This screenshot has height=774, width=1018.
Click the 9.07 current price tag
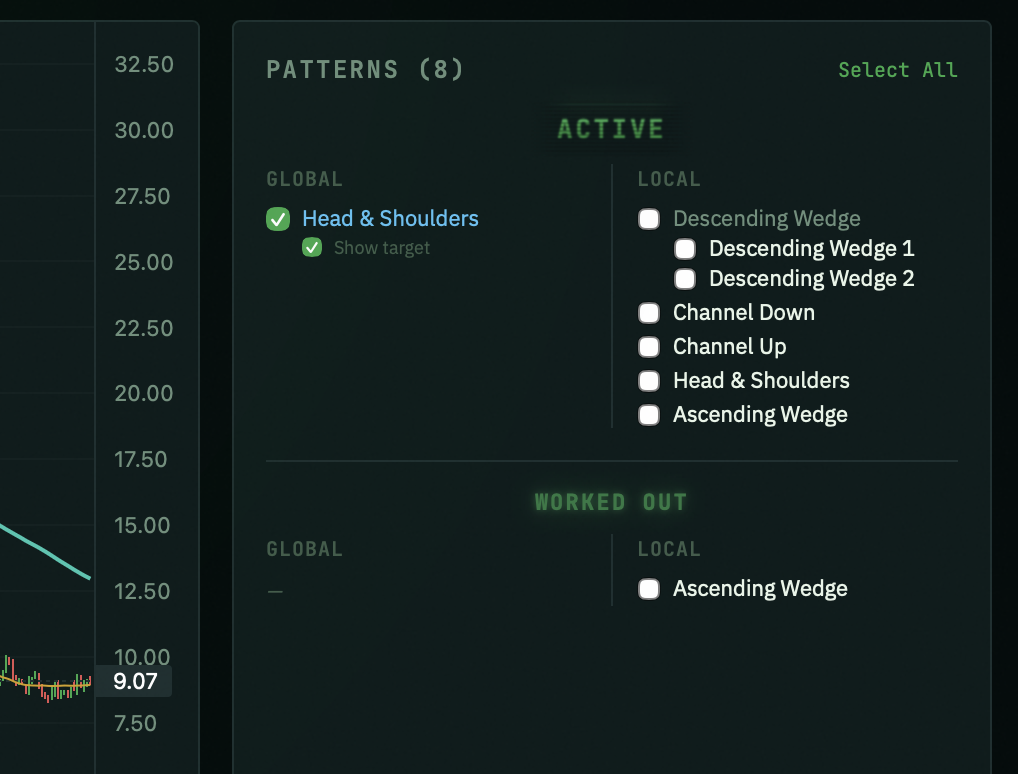135,682
